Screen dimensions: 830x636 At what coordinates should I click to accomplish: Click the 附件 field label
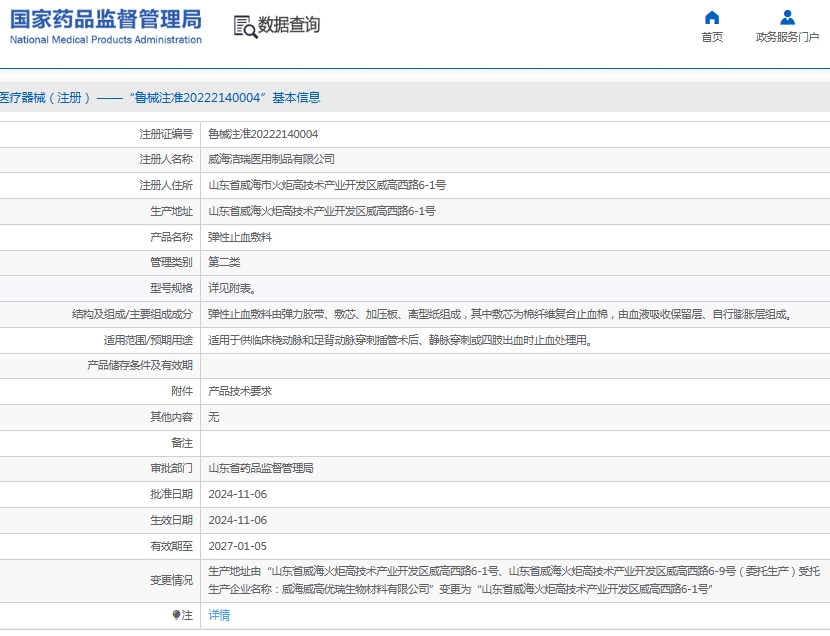click(182, 392)
